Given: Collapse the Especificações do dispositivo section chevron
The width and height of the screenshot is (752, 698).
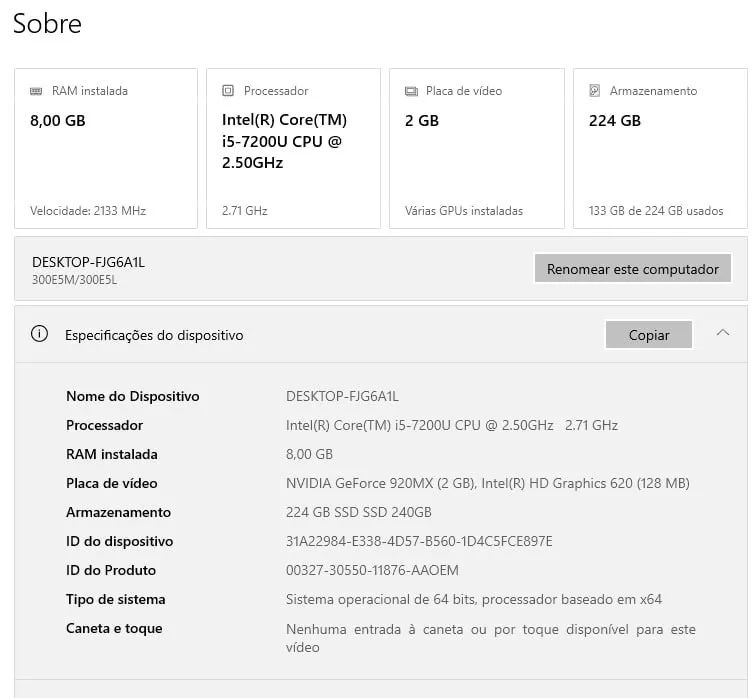Looking at the screenshot, I should coord(723,332).
